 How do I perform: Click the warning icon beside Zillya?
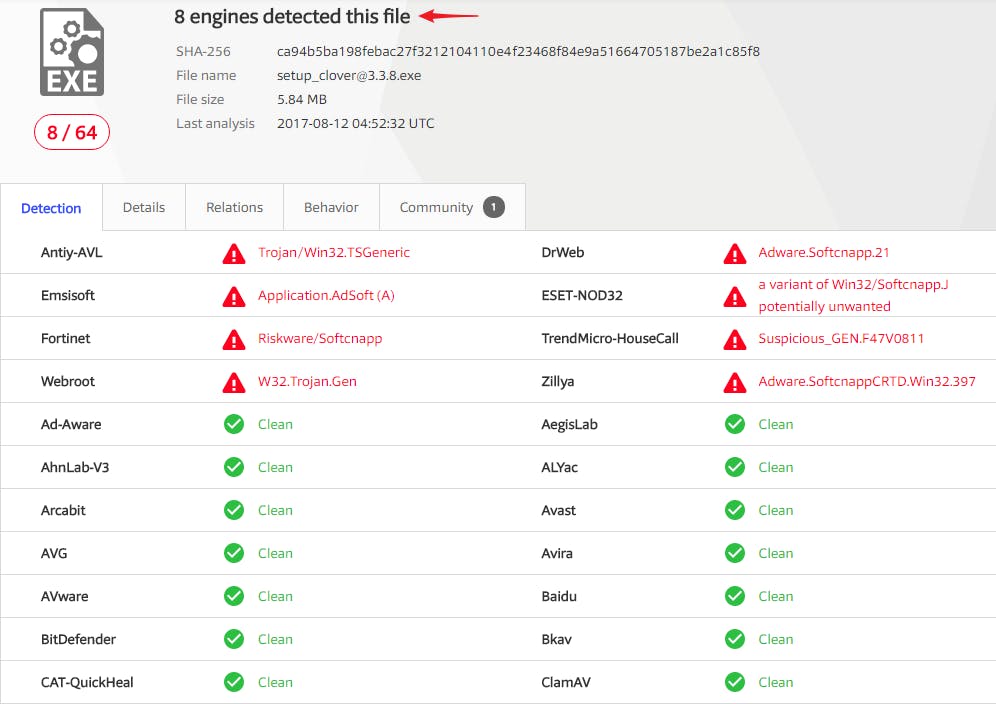[x=735, y=382]
